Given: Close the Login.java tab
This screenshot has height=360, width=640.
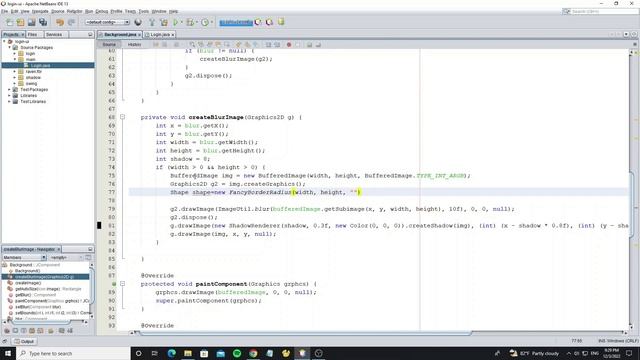Looking at the screenshot, I should [x=173, y=35].
